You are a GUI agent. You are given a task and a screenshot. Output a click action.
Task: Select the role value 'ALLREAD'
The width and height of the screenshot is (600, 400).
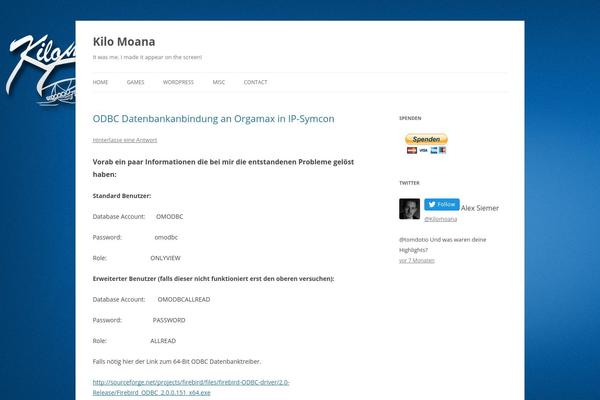point(163,341)
